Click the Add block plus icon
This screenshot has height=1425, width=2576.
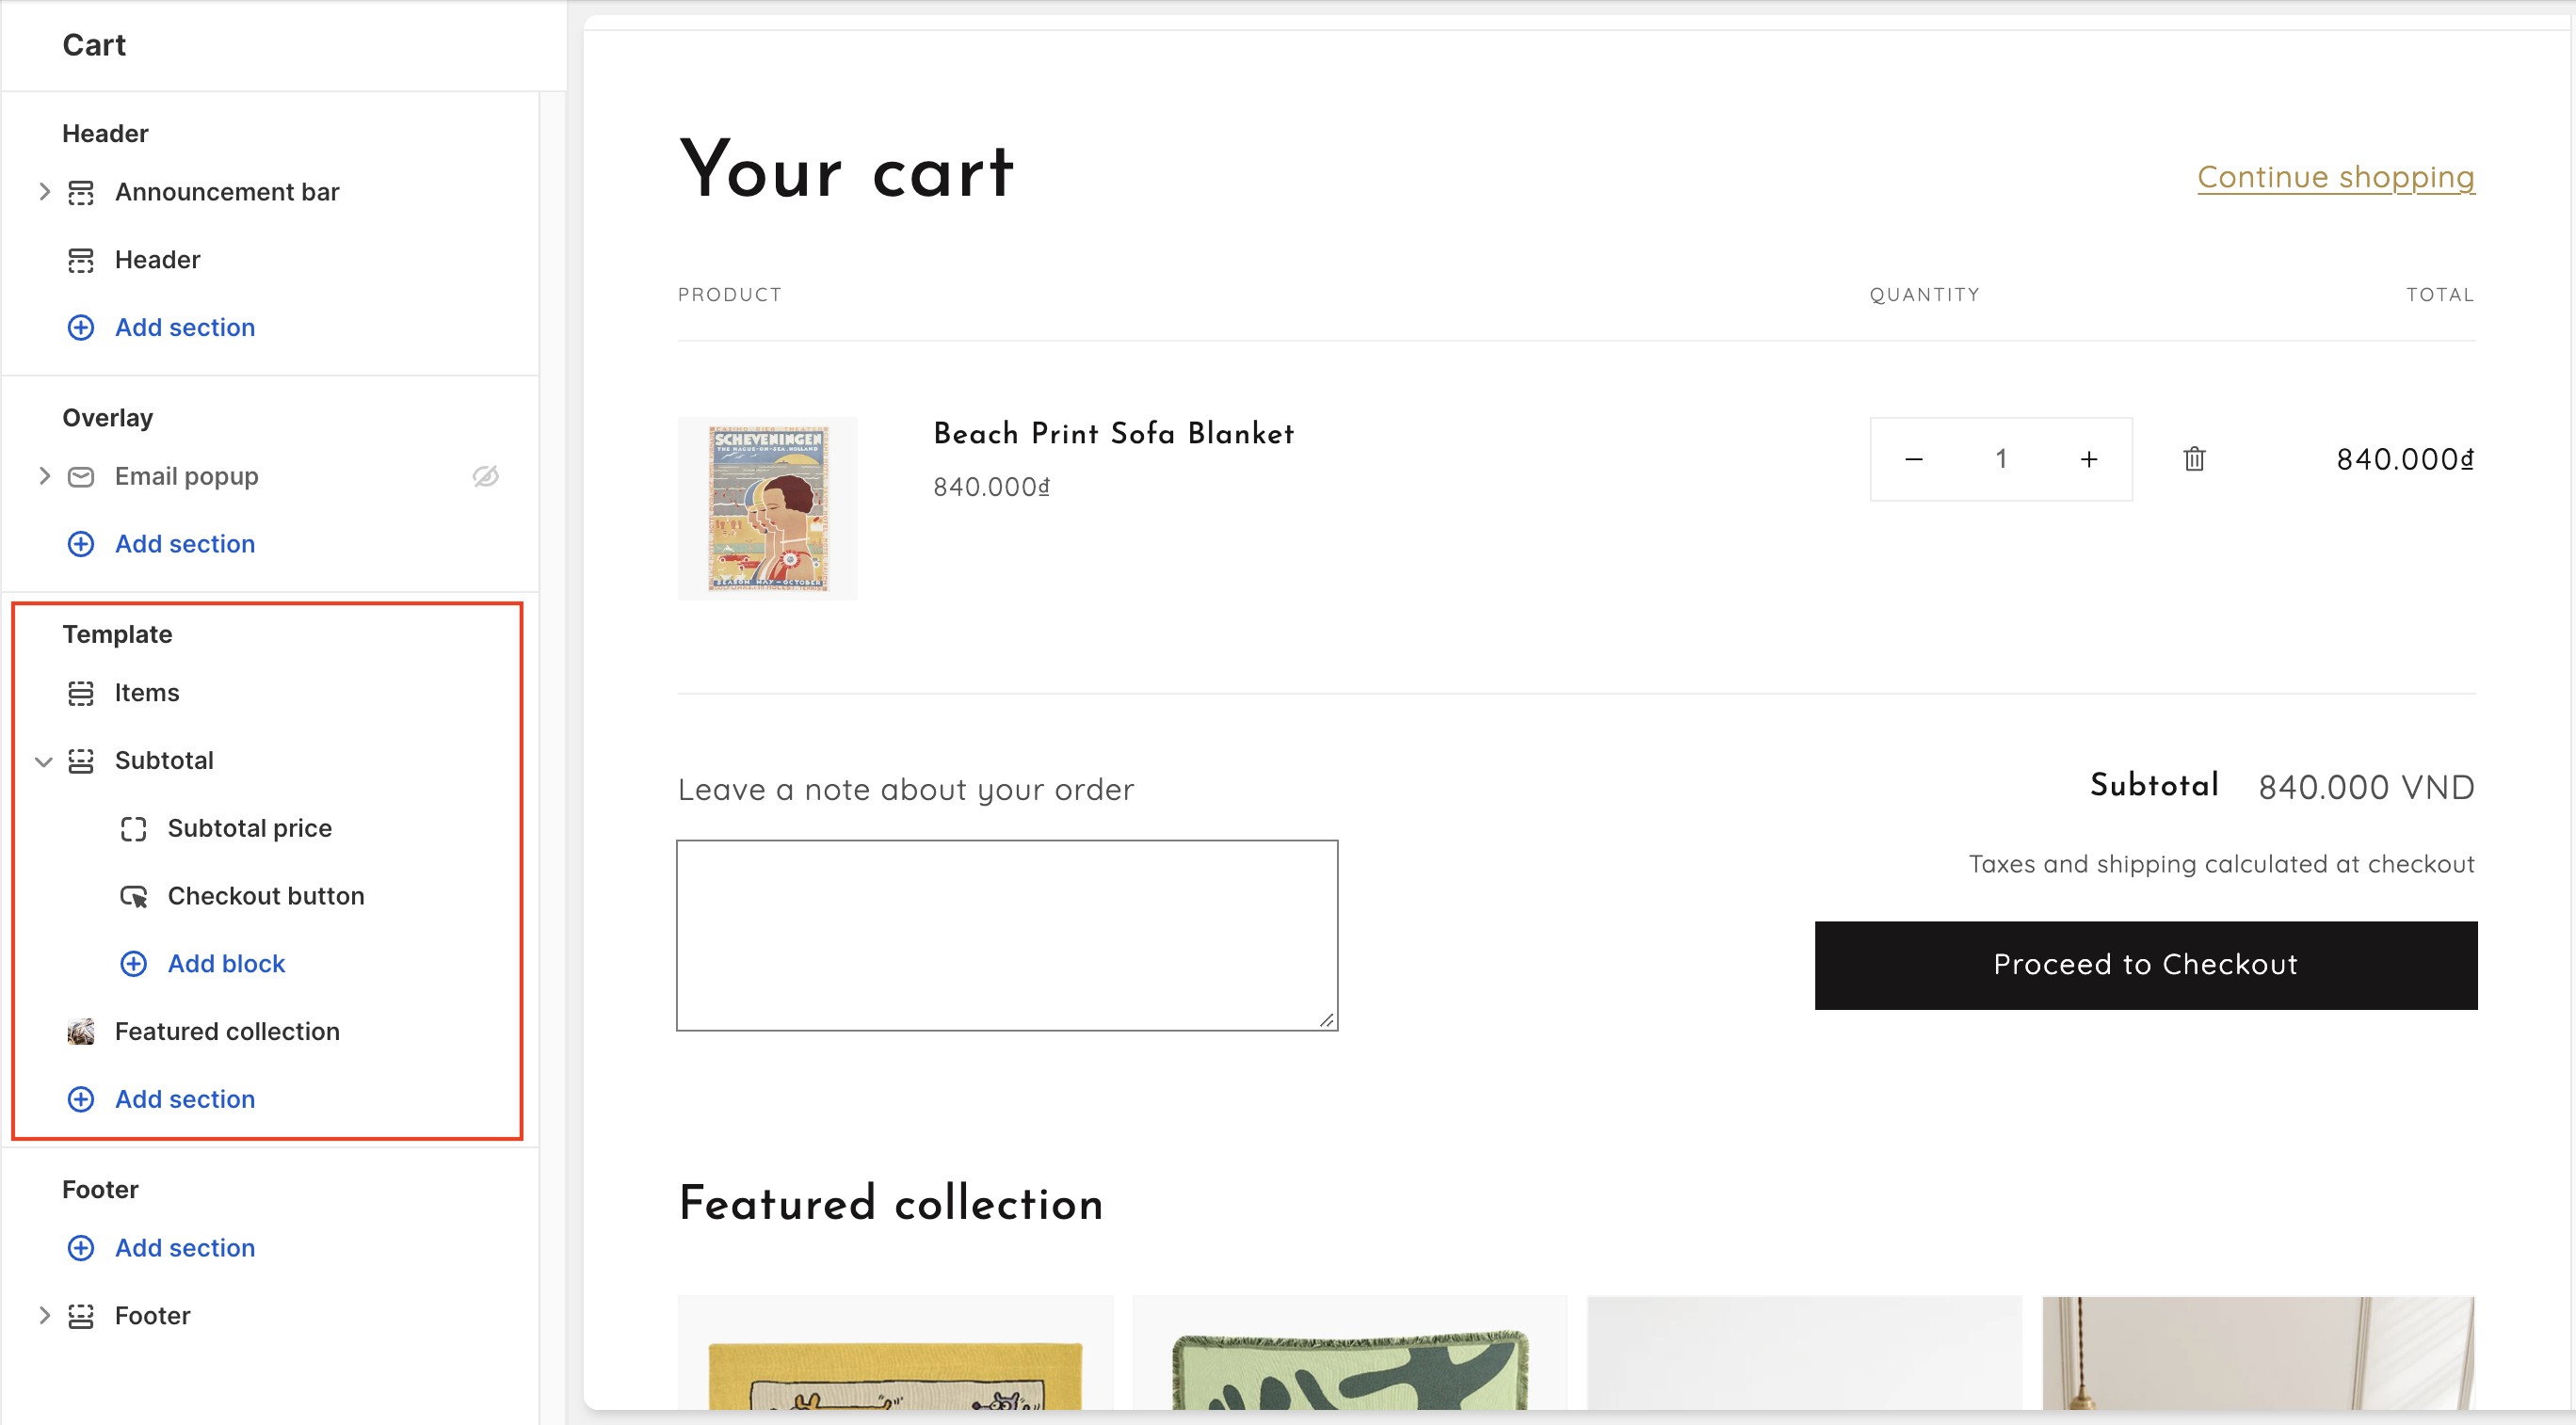click(x=133, y=963)
